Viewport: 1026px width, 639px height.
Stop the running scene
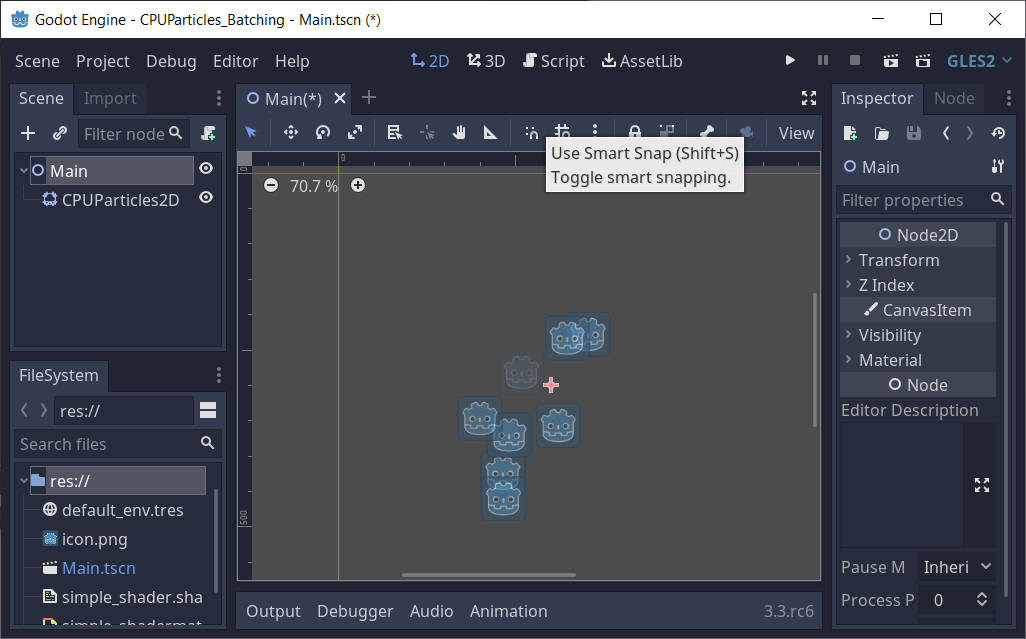[855, 61]
